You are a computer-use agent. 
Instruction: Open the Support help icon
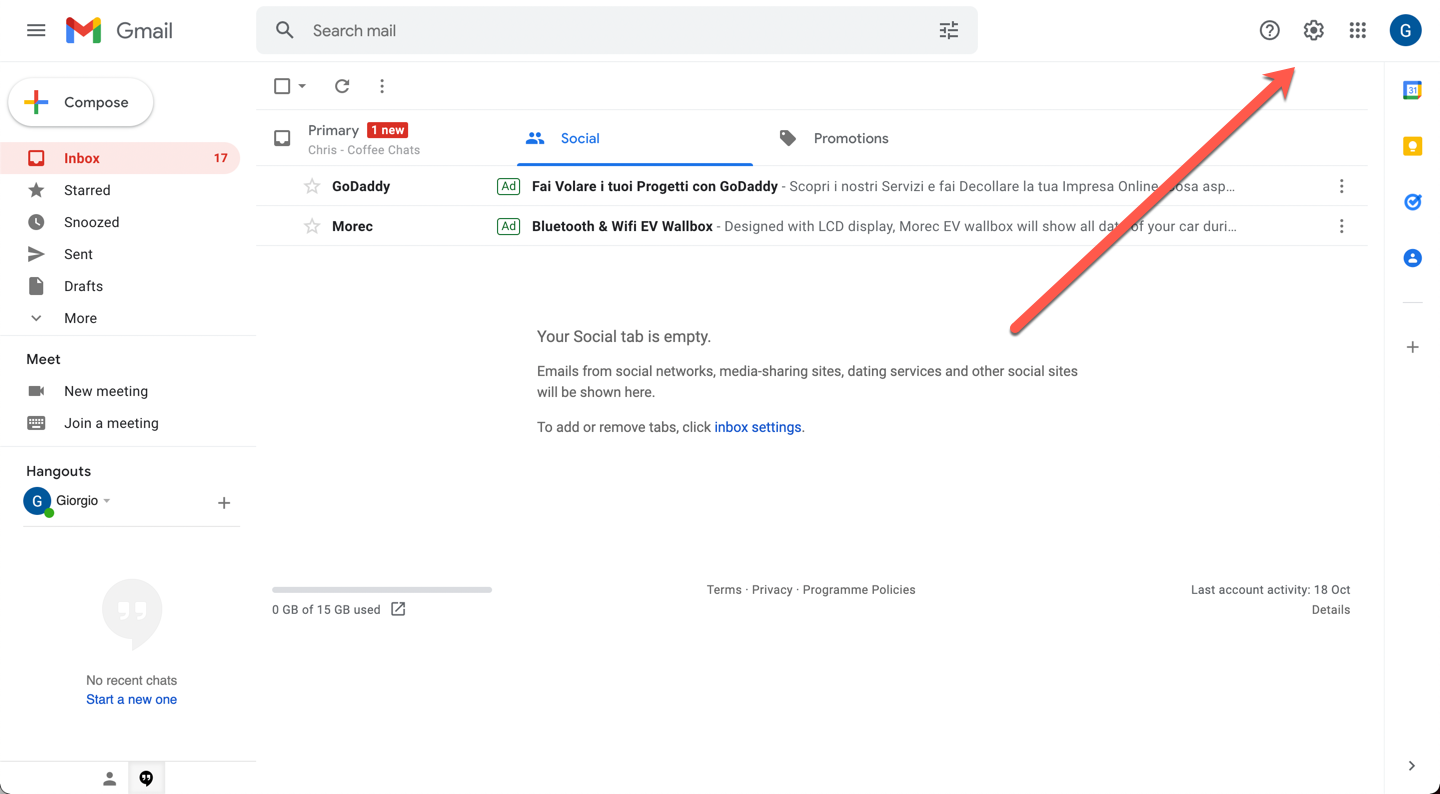(1270, 30)
